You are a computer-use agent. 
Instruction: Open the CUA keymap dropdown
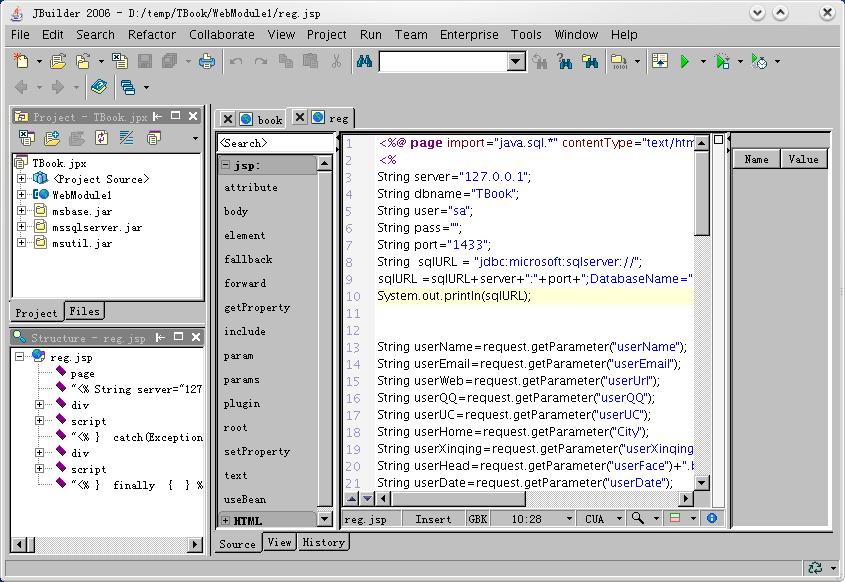coord(617,519)
